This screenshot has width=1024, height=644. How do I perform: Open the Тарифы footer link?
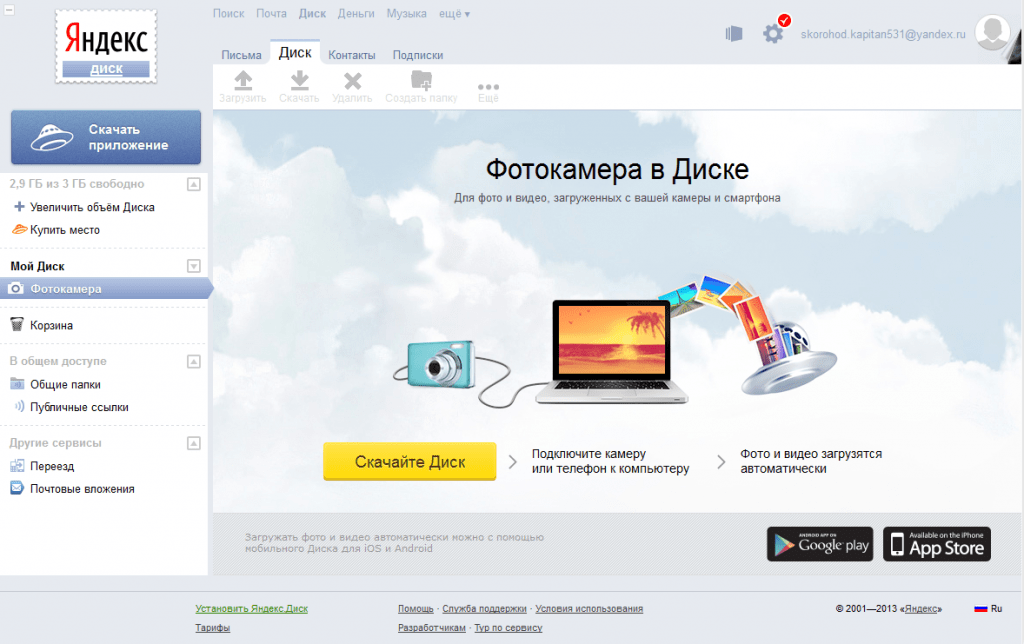[x=212, y=628]
